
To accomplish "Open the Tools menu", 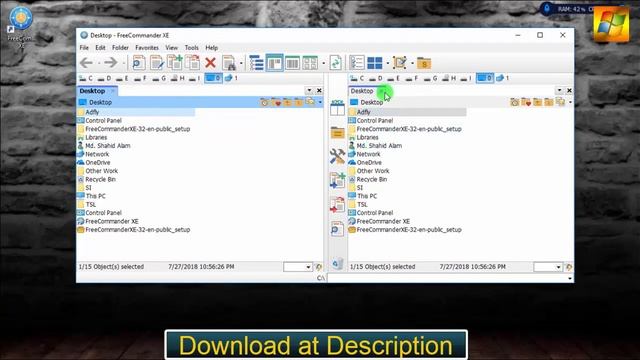I will (x=191, y=48).
